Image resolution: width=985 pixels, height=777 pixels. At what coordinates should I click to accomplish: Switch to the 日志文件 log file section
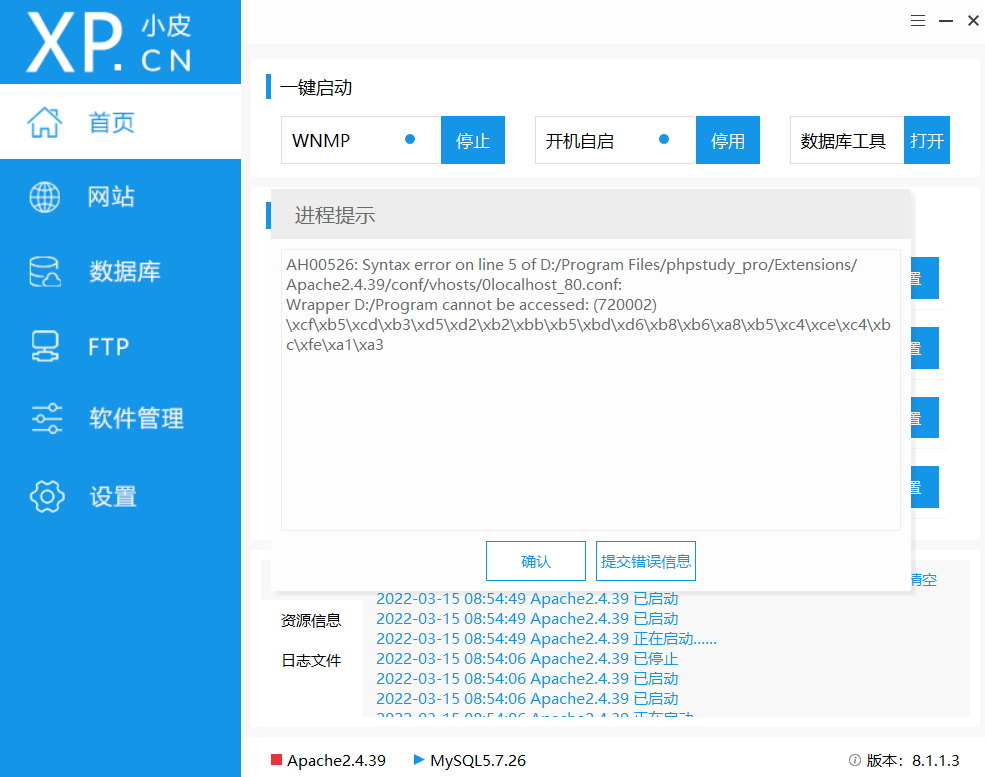311,659
